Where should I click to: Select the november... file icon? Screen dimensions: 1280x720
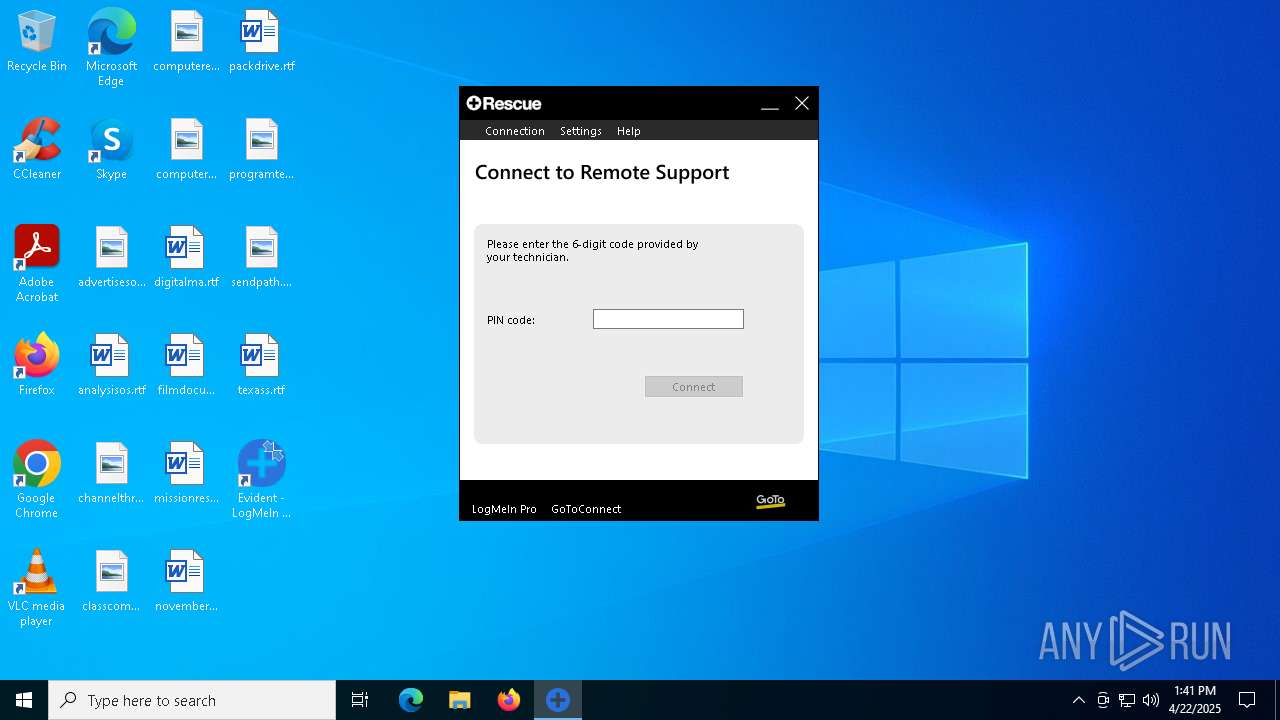(x=186, y=581)
